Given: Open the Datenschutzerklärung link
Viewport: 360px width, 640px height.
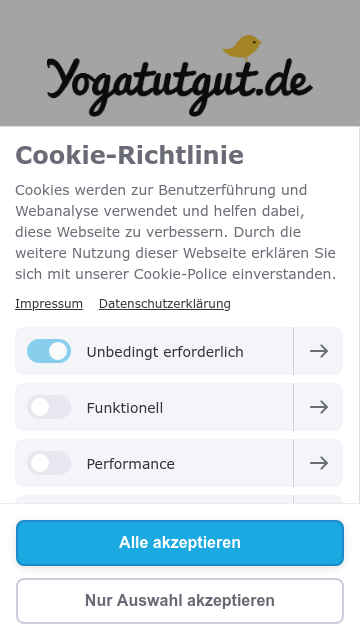Looking at the screenshot, I should [x=164, y=304].
